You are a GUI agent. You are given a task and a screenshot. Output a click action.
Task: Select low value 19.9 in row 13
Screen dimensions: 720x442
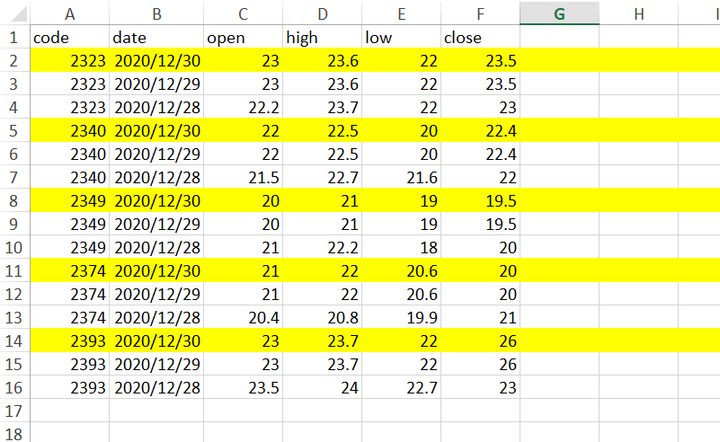(x=401, y=318)
